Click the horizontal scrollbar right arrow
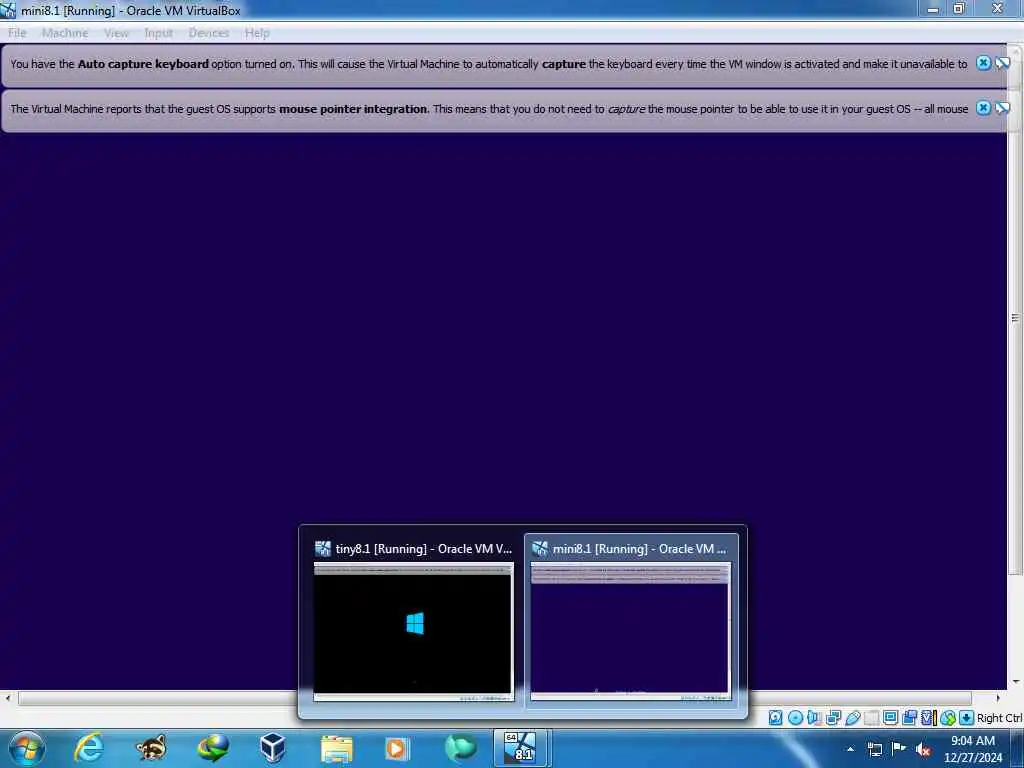 click(x=998, y=698)
